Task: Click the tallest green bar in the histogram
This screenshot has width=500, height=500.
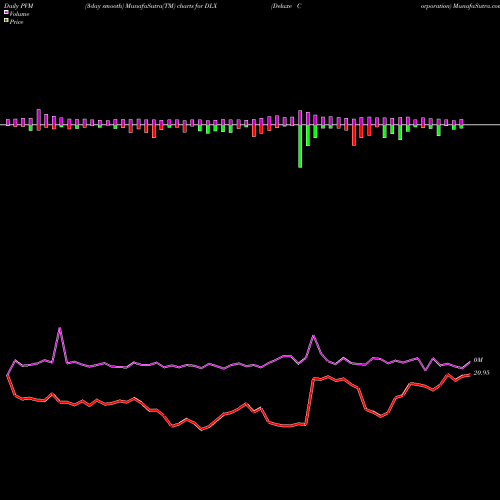Action: pos(300,146)
